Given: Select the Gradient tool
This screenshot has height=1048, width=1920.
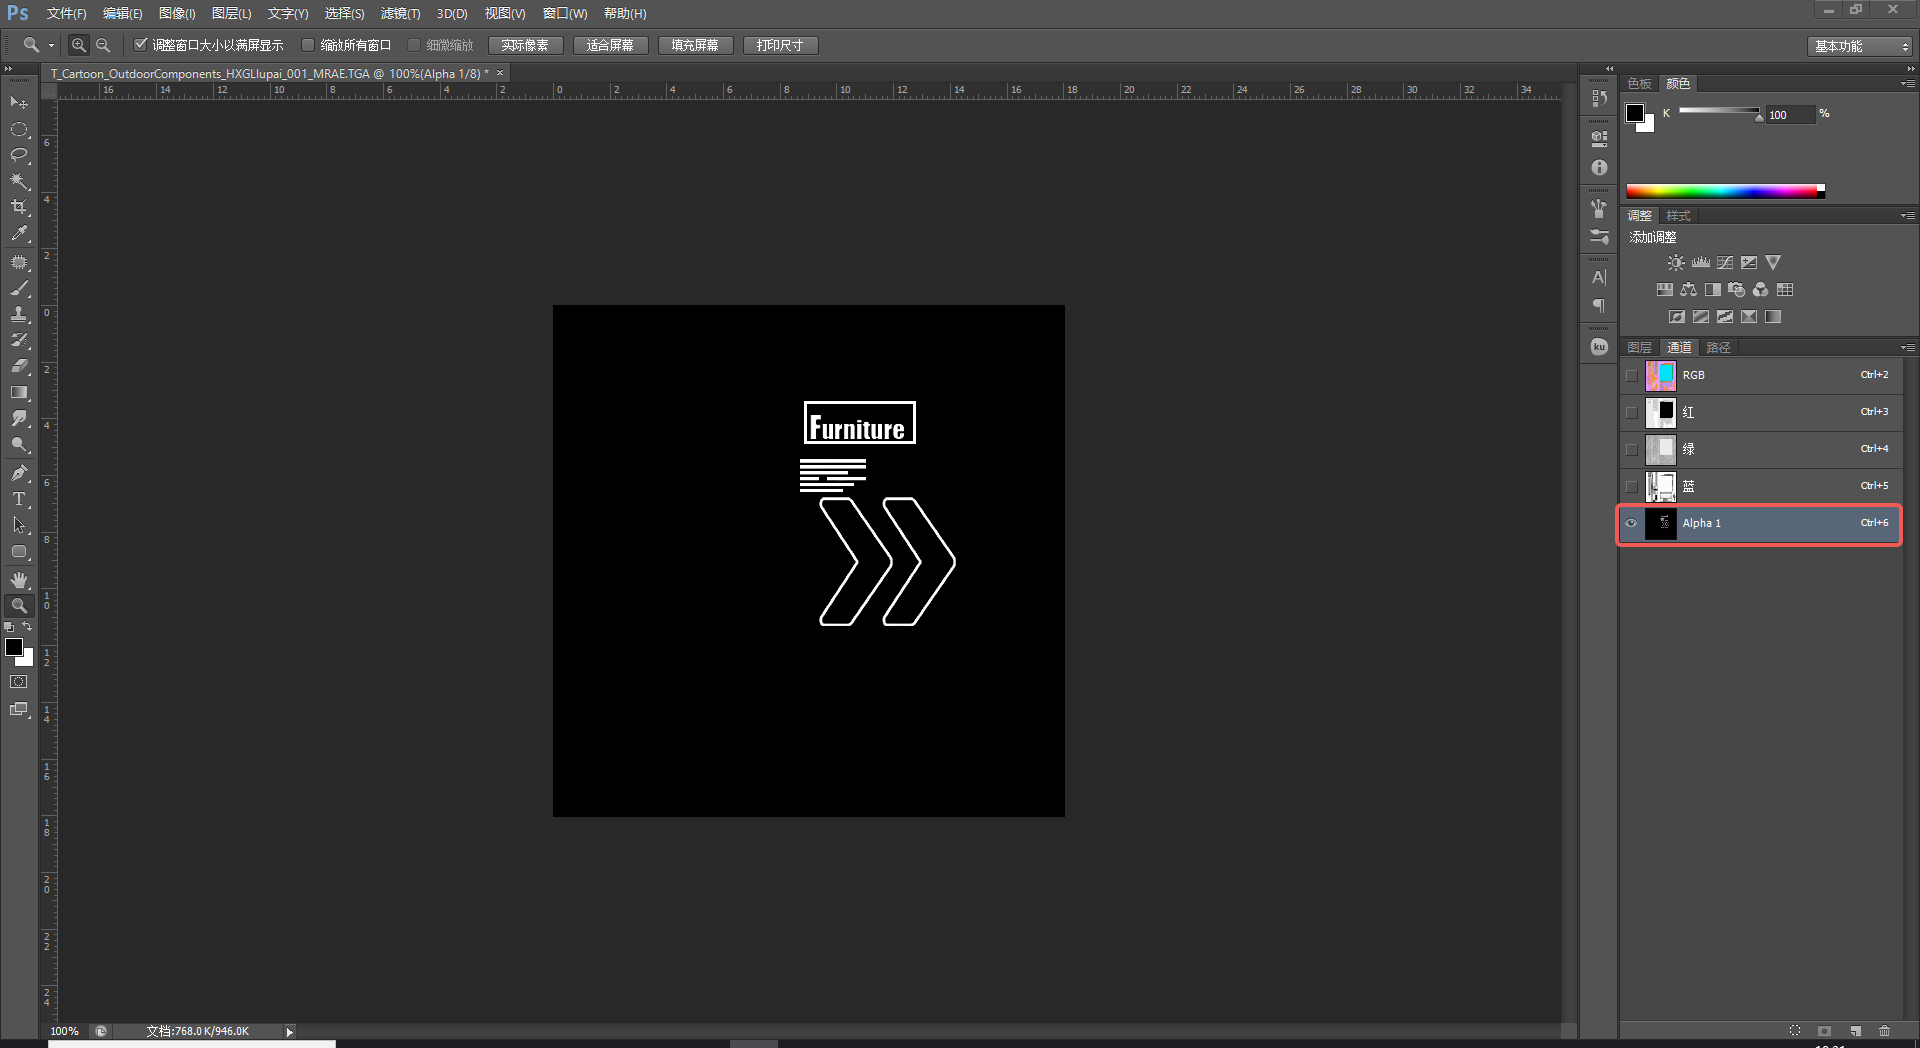Looking at the screenshot, I should click(19, 392).
